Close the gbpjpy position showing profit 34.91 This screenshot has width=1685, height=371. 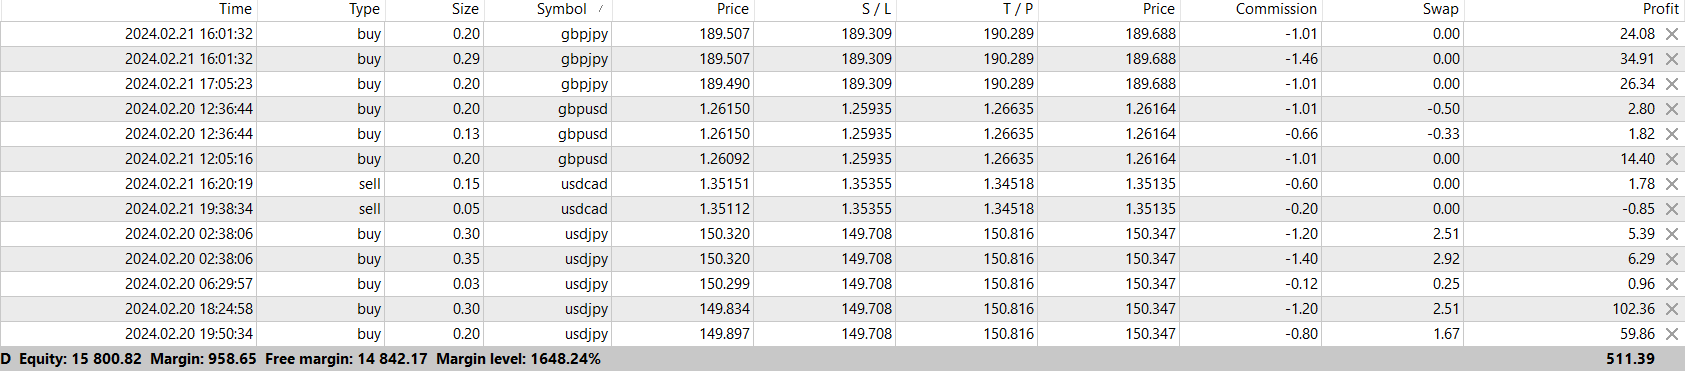point(1671,59)
